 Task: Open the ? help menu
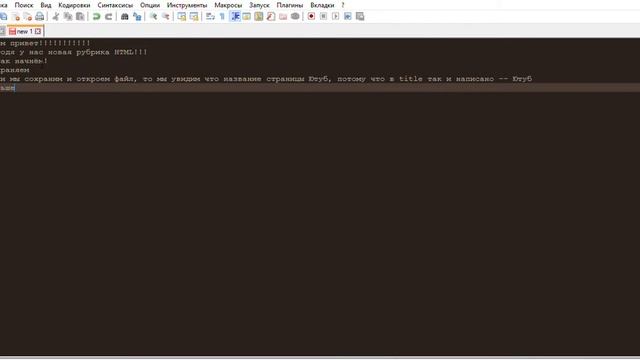pos(343,5)
